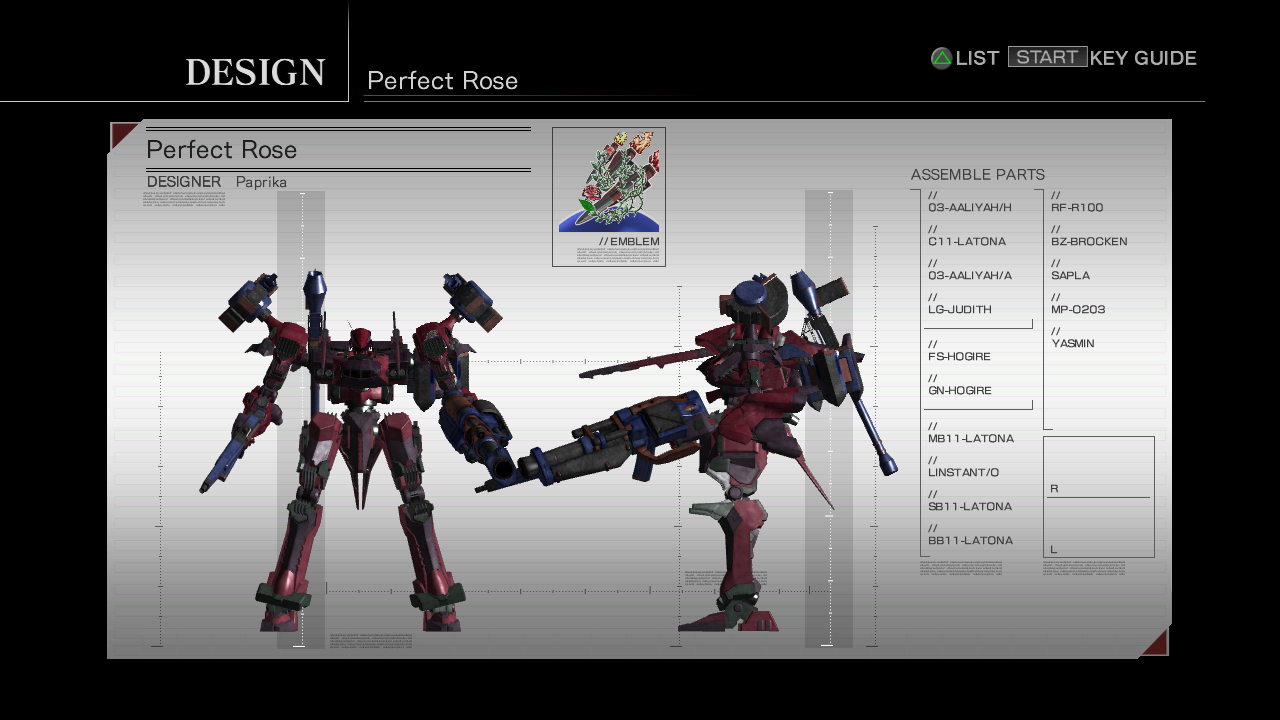Viewport: 1280px width, 720px height.
Task: Select the 03-AALIYAH/A arms part
Action: tap(970, 275)
